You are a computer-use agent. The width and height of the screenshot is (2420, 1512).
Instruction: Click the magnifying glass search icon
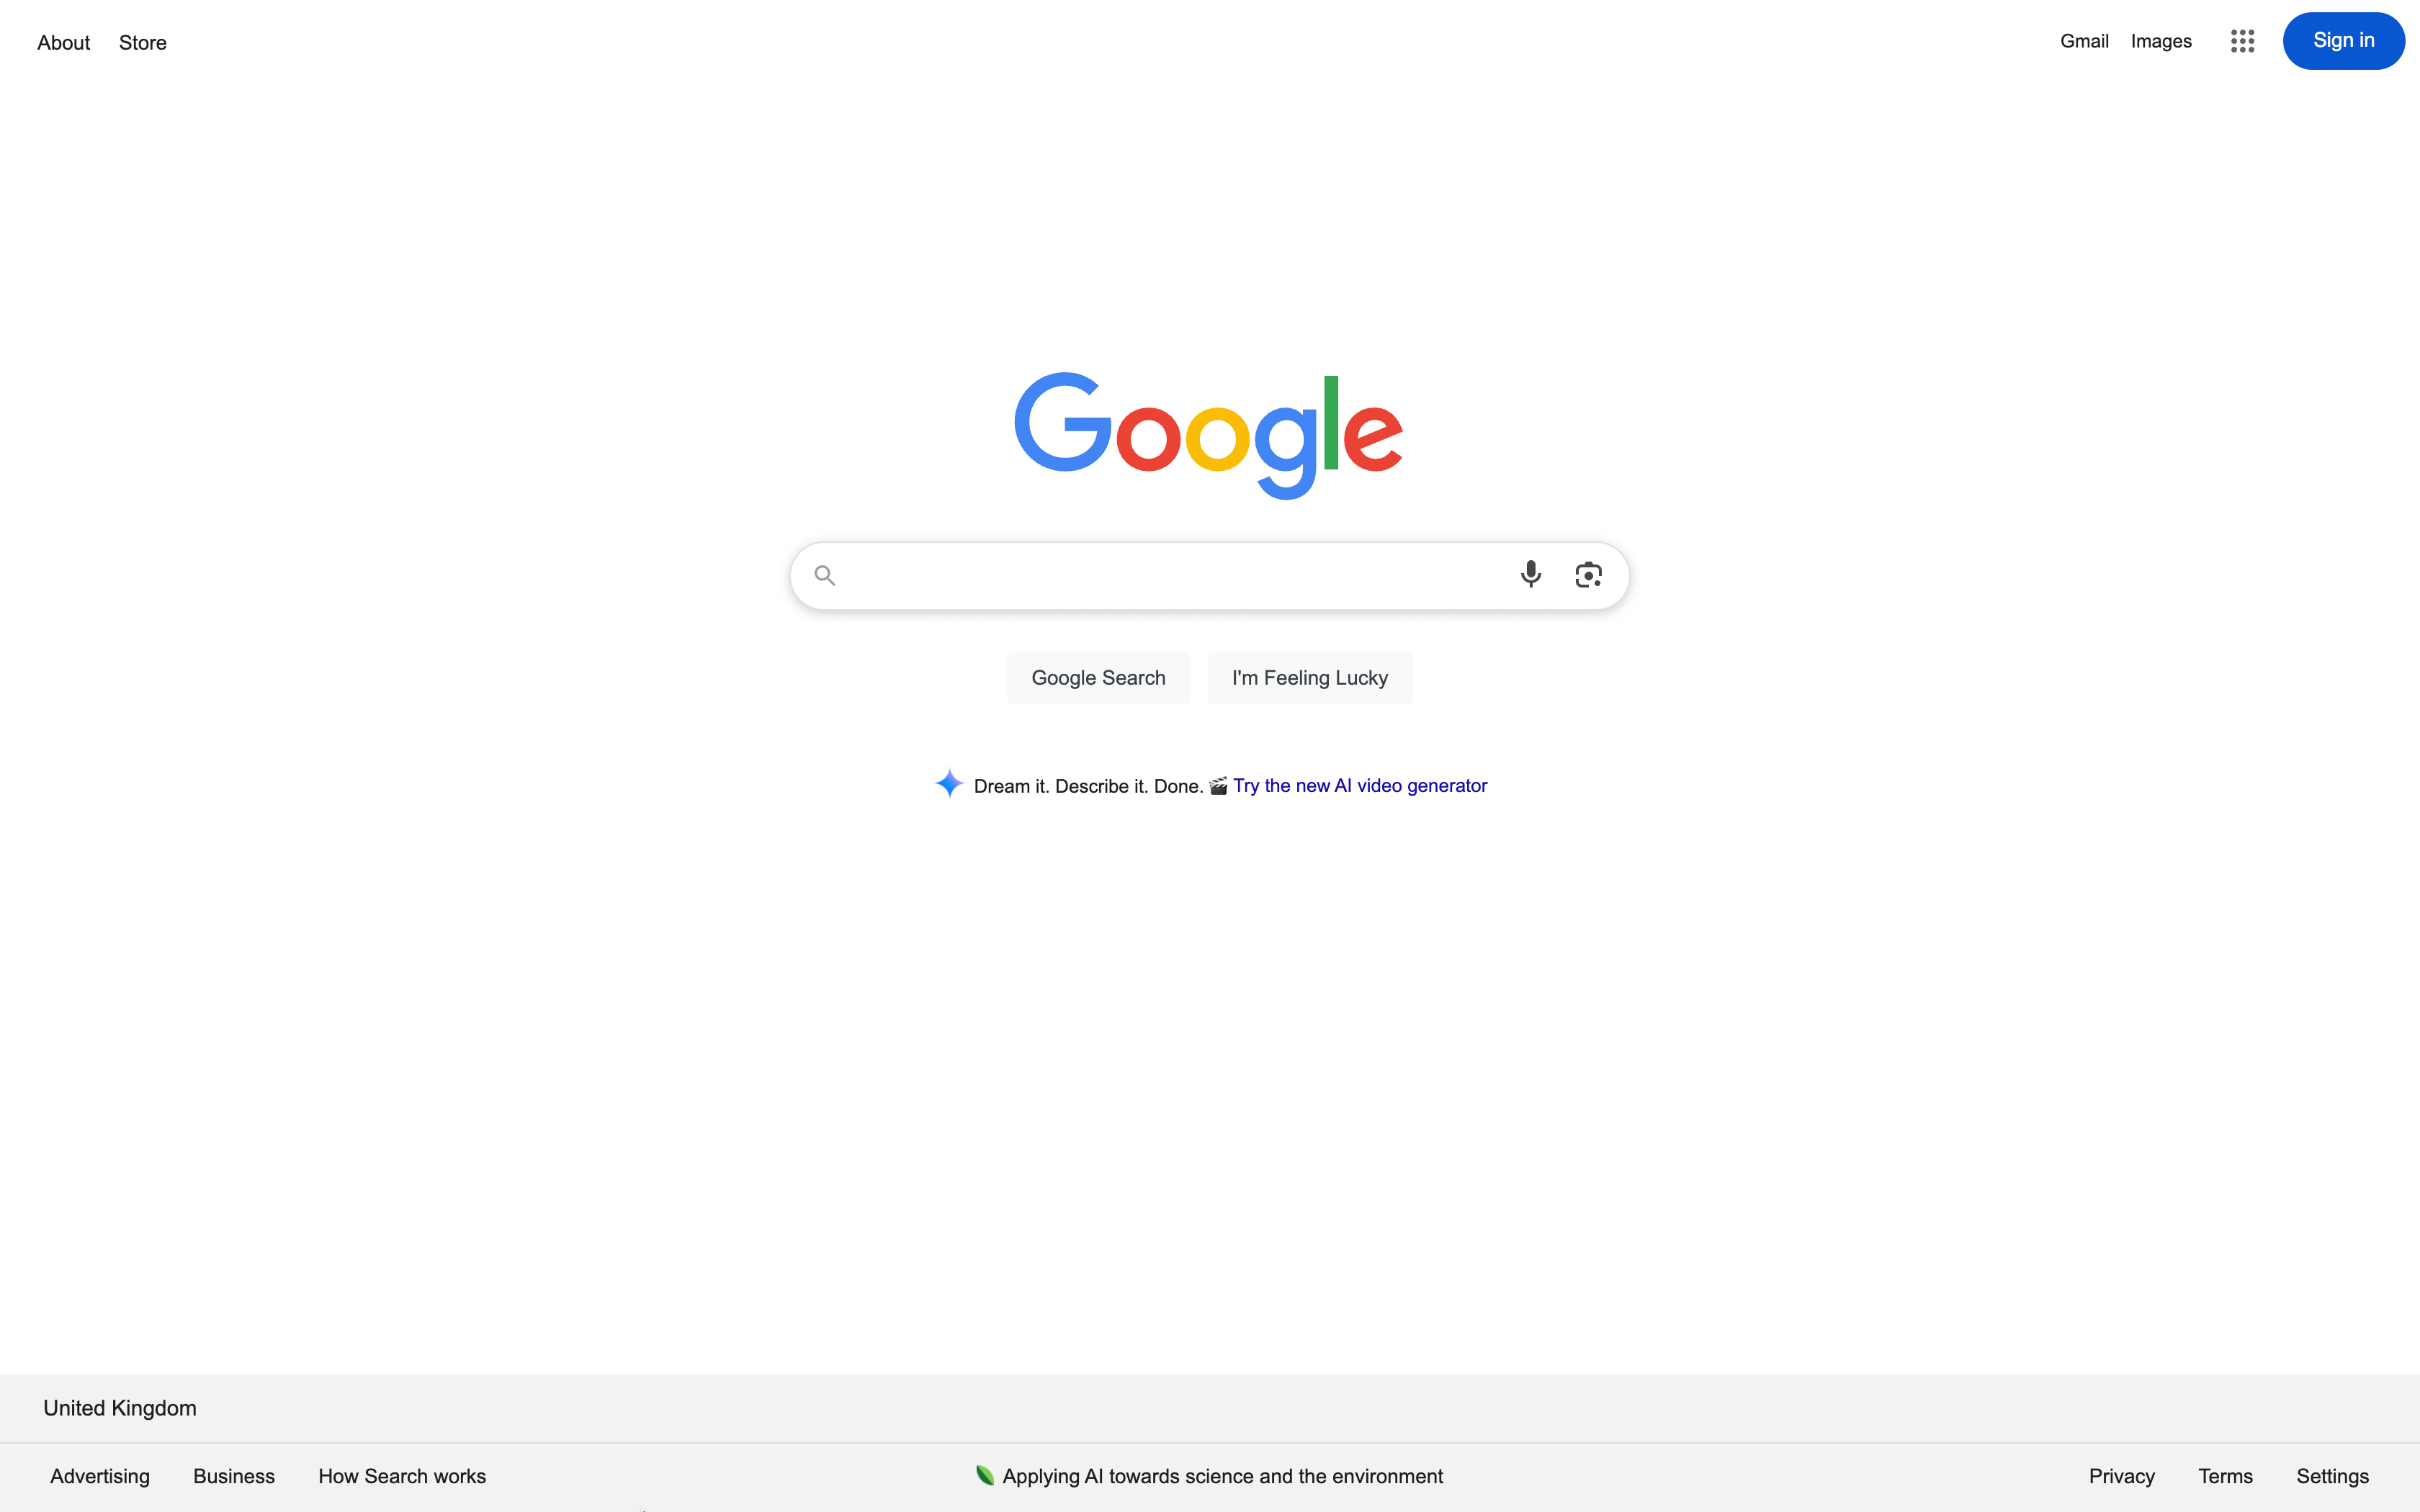tap(824, 575)
